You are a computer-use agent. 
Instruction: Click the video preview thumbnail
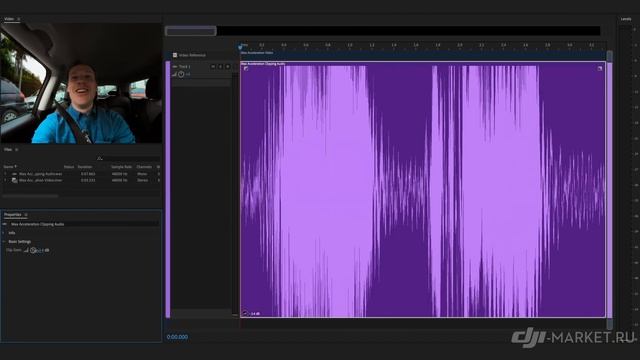[81, 83]
